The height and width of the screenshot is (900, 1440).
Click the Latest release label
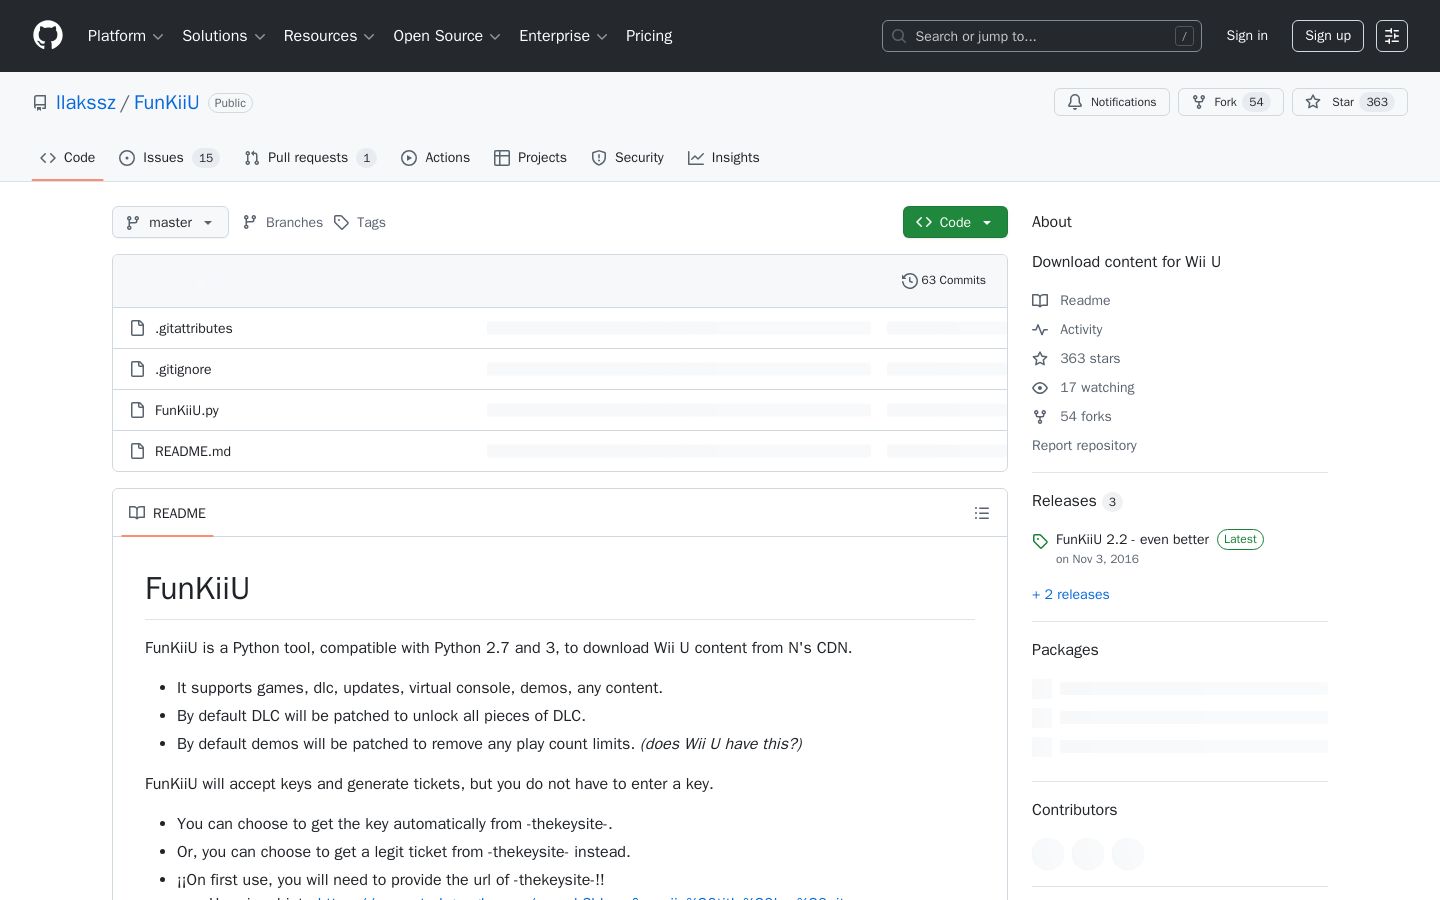[x=1240, y=539]
